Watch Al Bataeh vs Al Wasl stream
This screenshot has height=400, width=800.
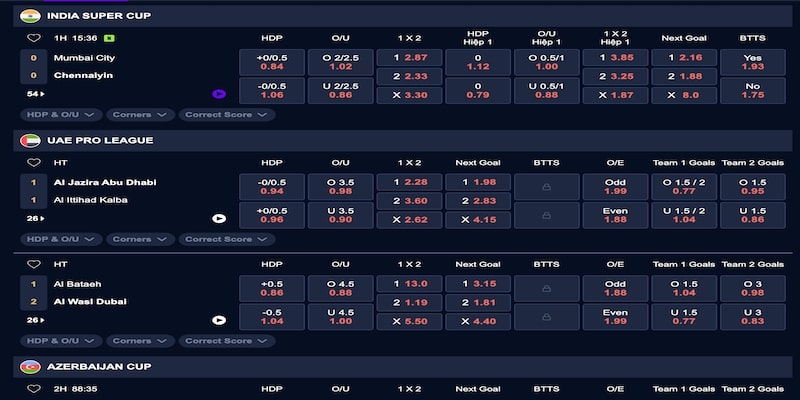[x=219, y=320]
